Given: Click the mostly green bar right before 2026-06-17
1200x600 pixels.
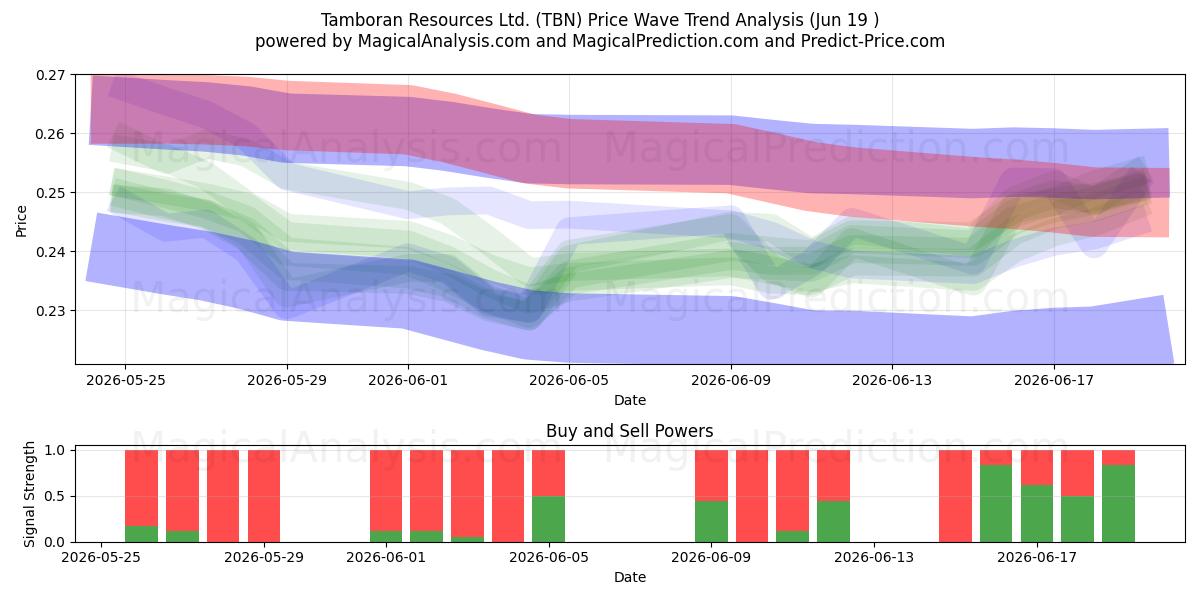Looking at the screenshot, I should (x=996, y=496).
